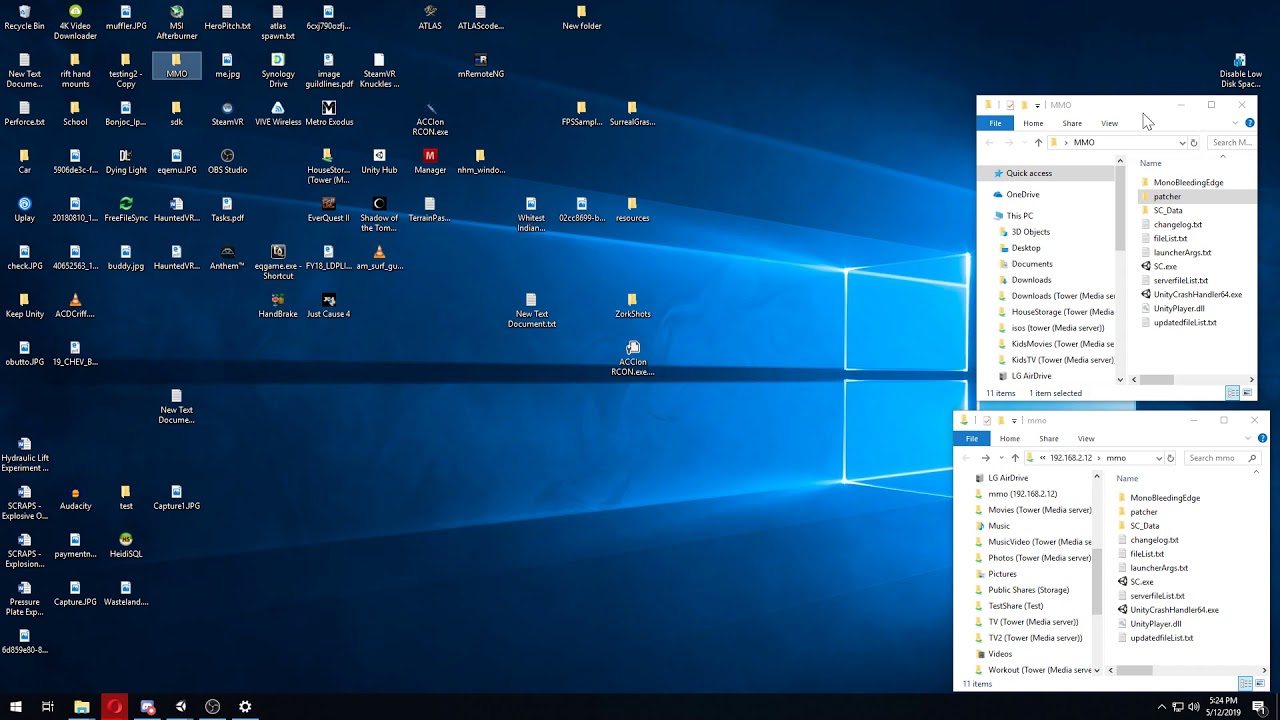The image size is (1280, 720).
Task: Select the Disable Low Disk Space icon
Action: (x=1240, y=70)
